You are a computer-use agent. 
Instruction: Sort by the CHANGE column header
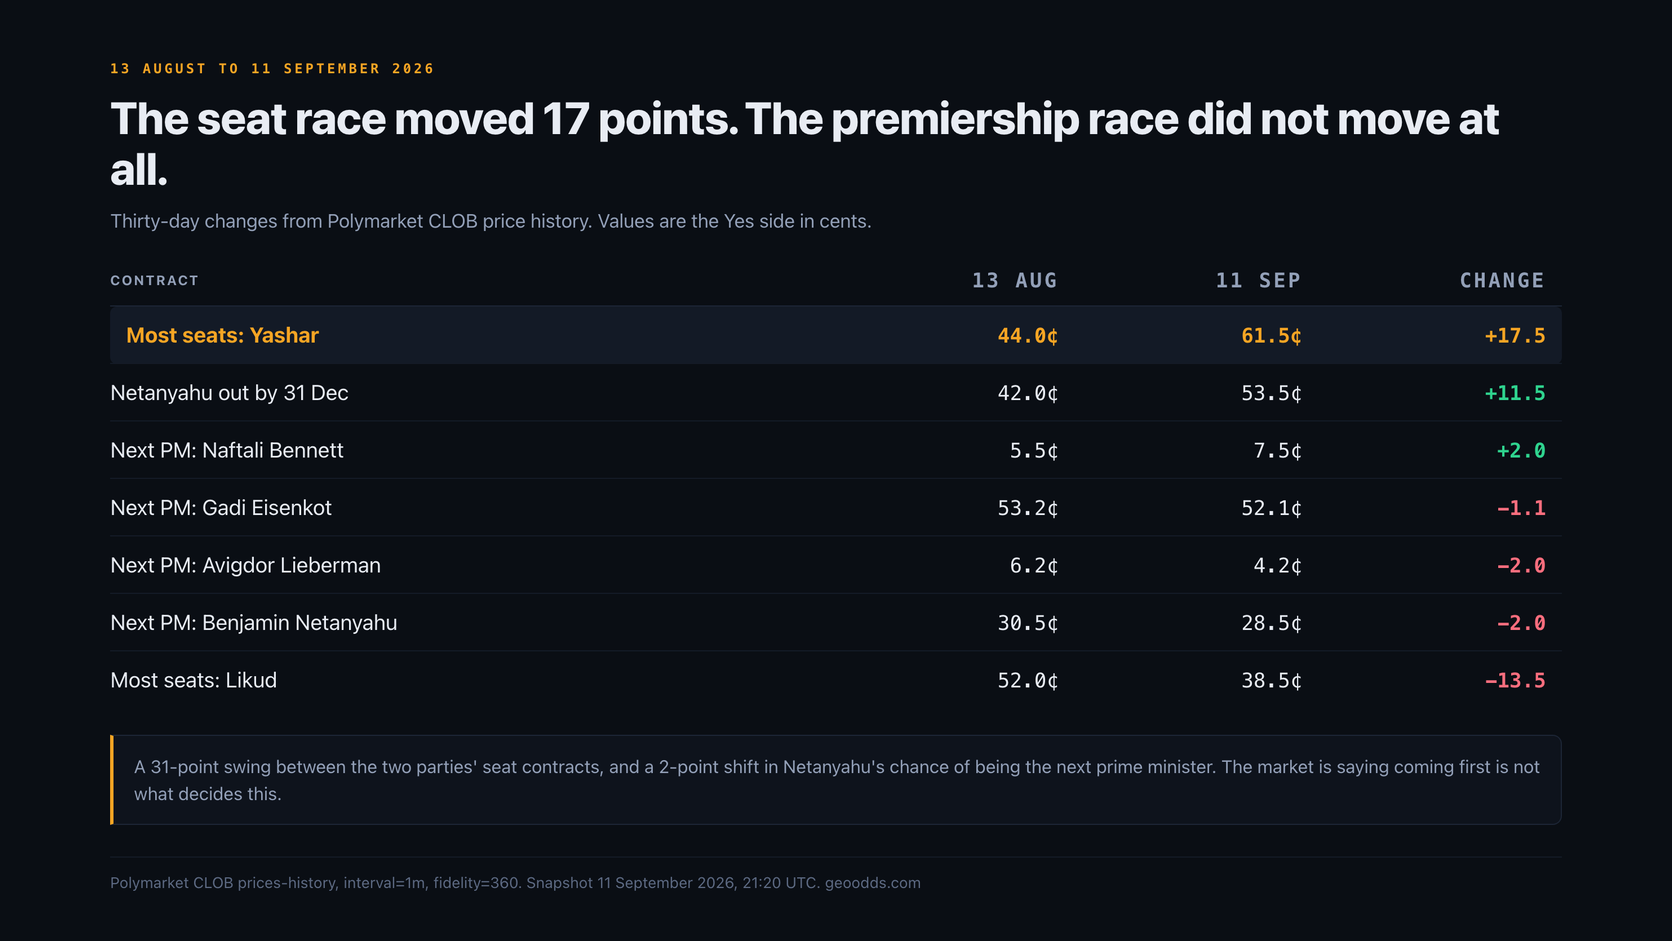tap(1502, 281)
